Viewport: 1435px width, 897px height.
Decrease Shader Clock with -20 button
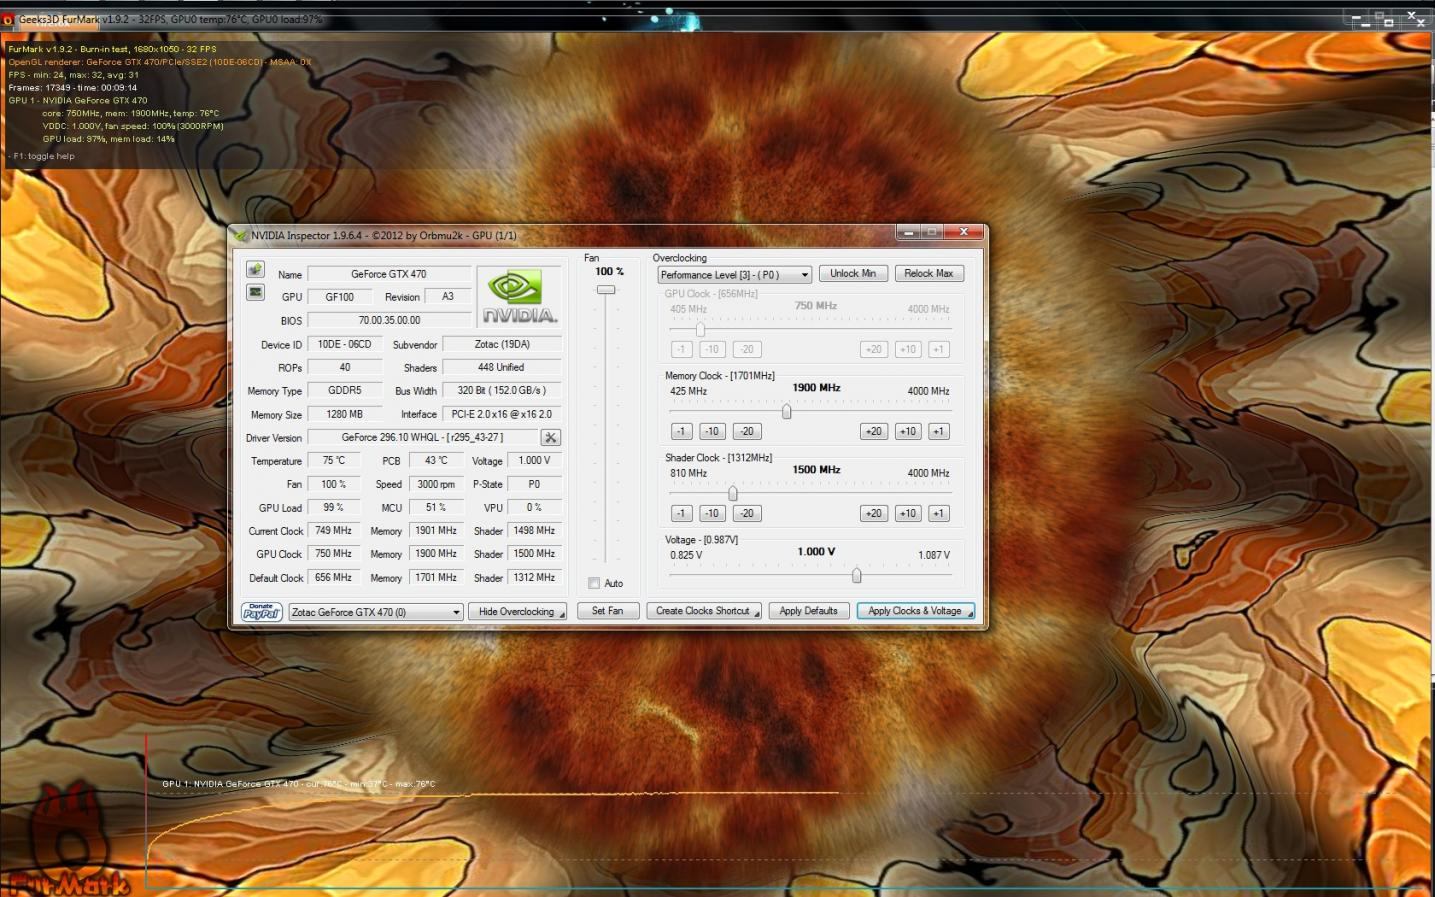(x=747, y=513)
